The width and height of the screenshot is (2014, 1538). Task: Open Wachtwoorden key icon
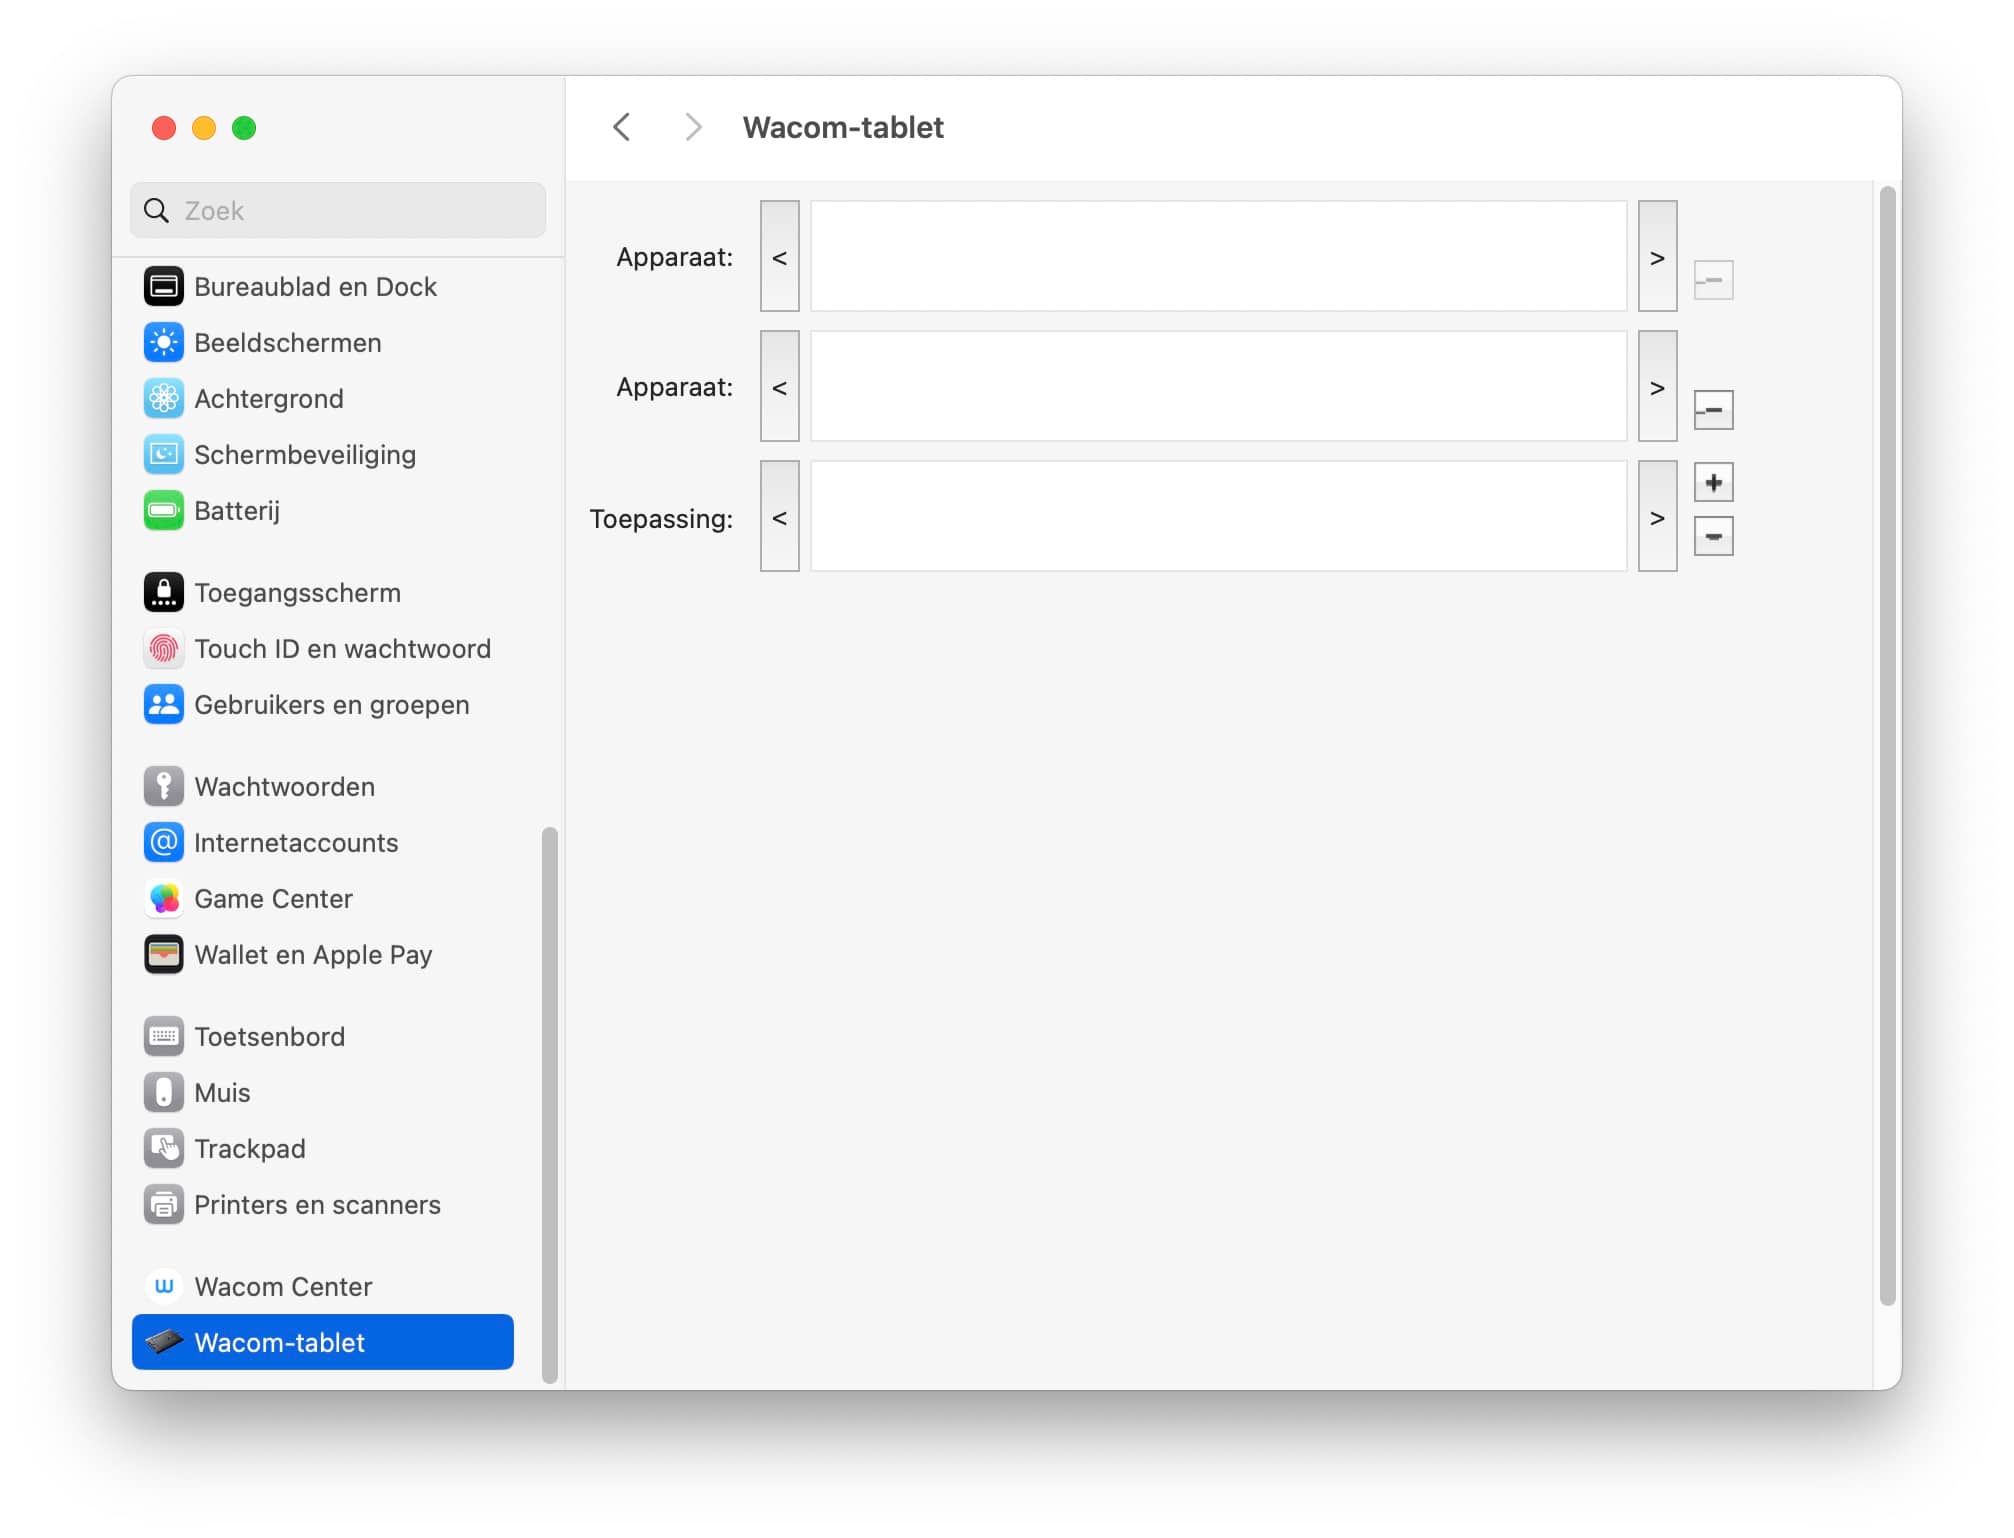(164, 787)
